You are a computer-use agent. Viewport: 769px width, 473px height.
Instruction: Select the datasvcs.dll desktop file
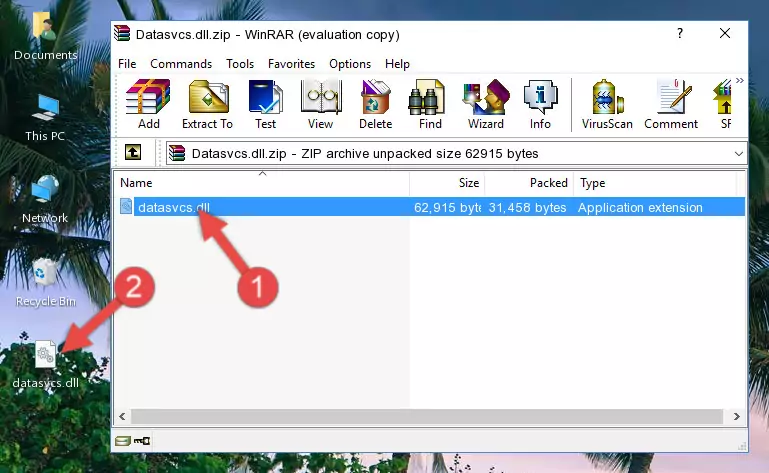(x=45, y=365)
